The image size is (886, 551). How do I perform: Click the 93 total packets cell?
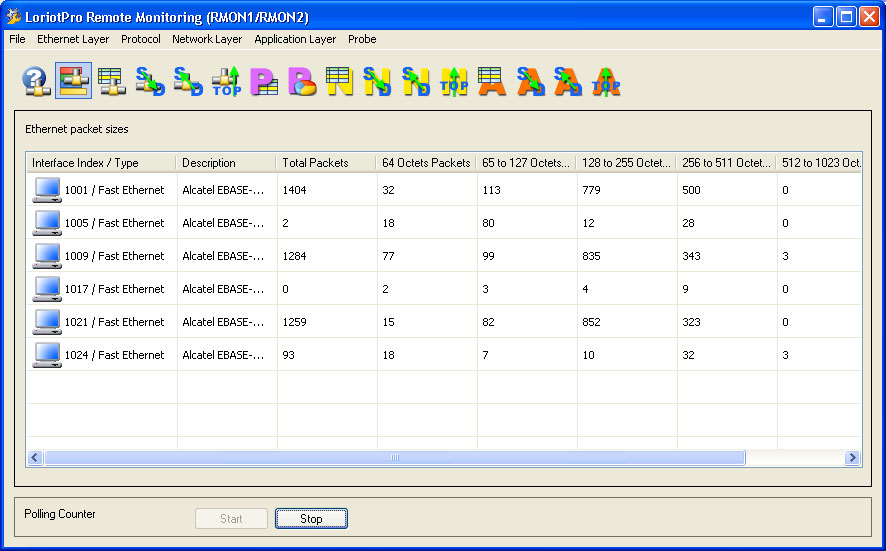point(288,355)
